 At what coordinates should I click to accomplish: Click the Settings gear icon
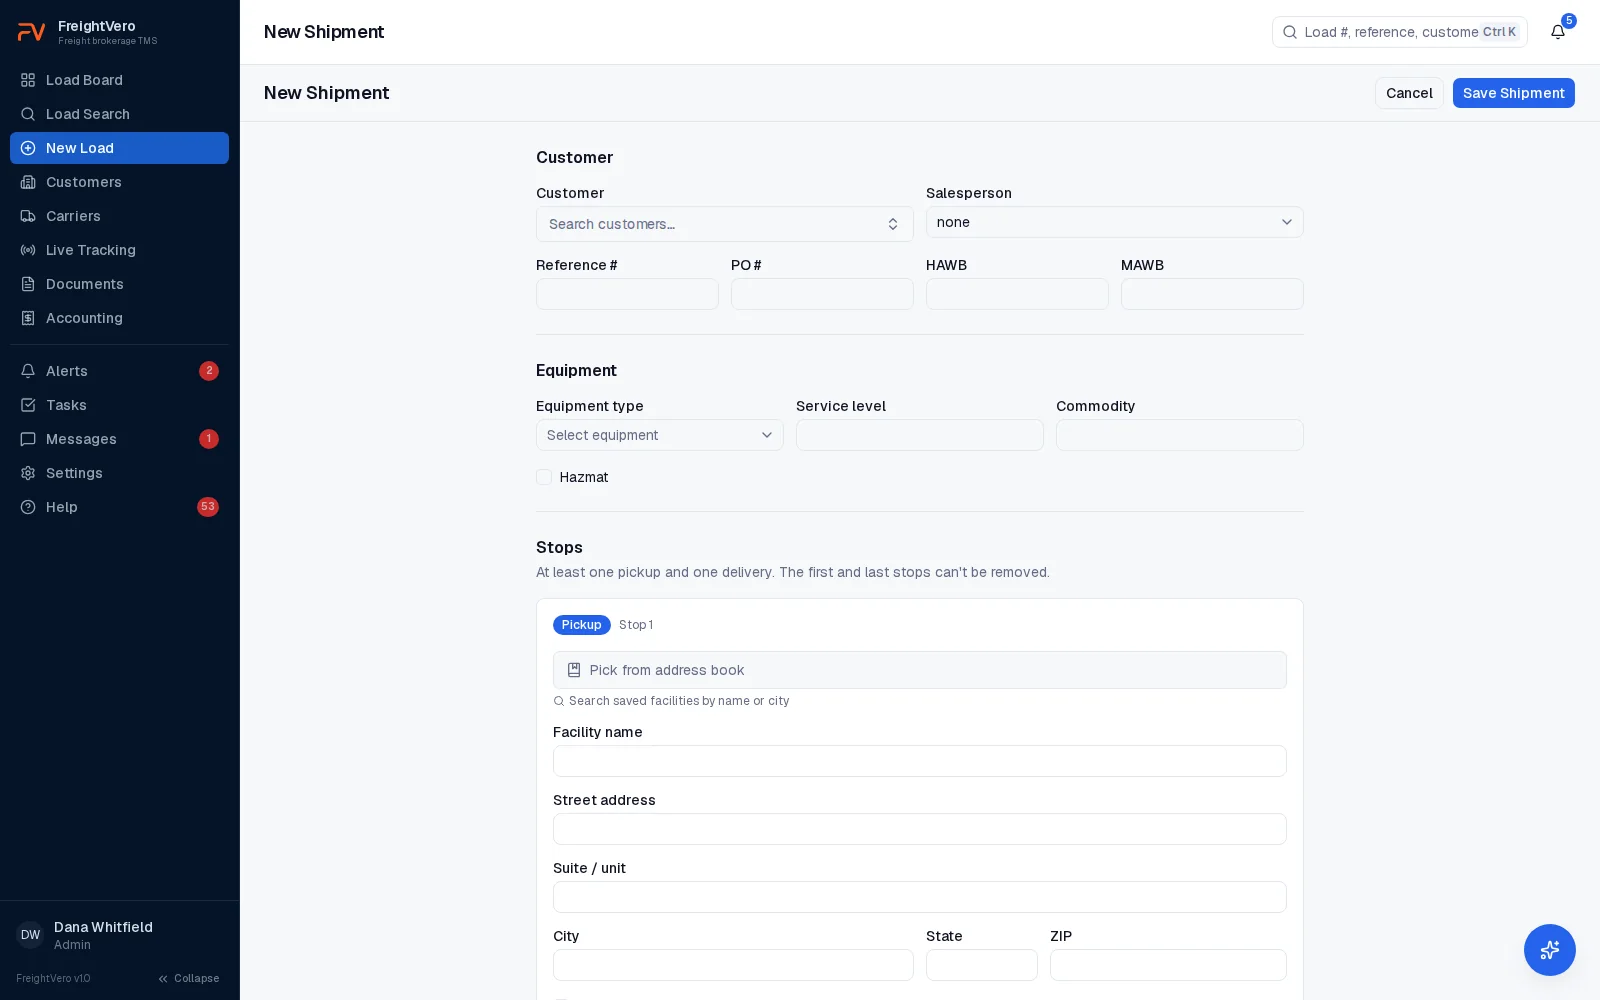pyautogui.click(x=28, y=473)
